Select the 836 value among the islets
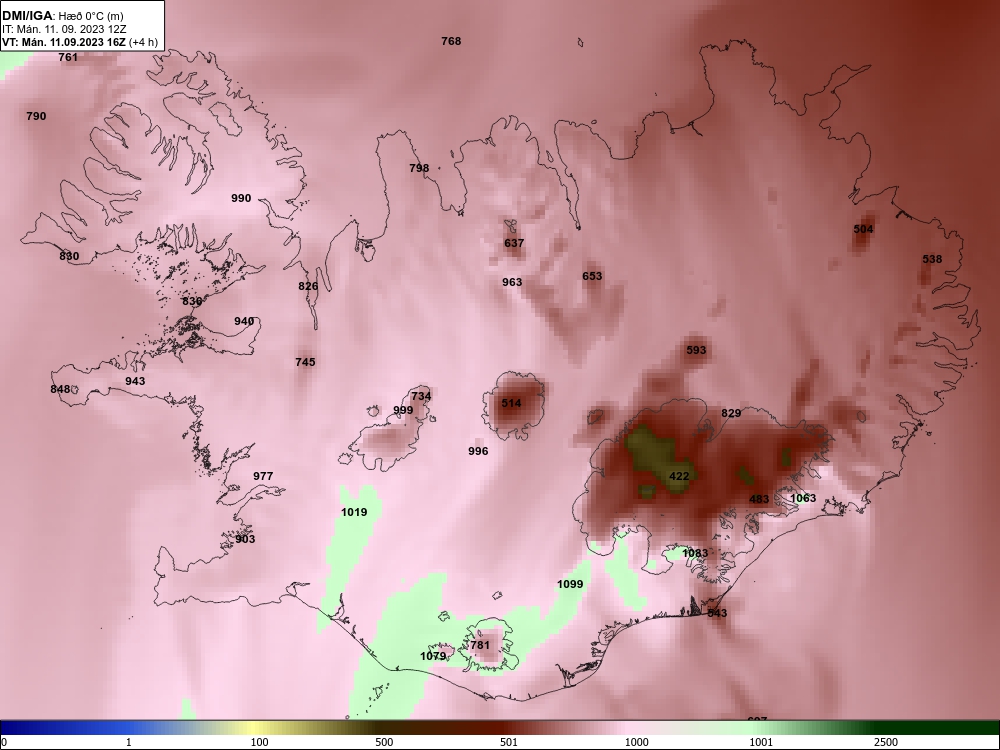1000x750 pixels. [192, 302]
